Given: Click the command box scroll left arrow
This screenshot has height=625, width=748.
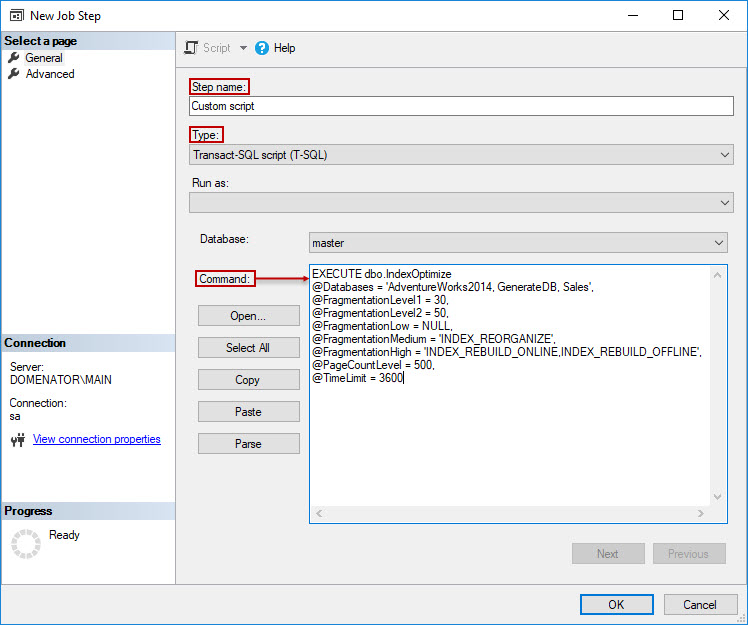Looking at the screenshot, I should point(319,513).
